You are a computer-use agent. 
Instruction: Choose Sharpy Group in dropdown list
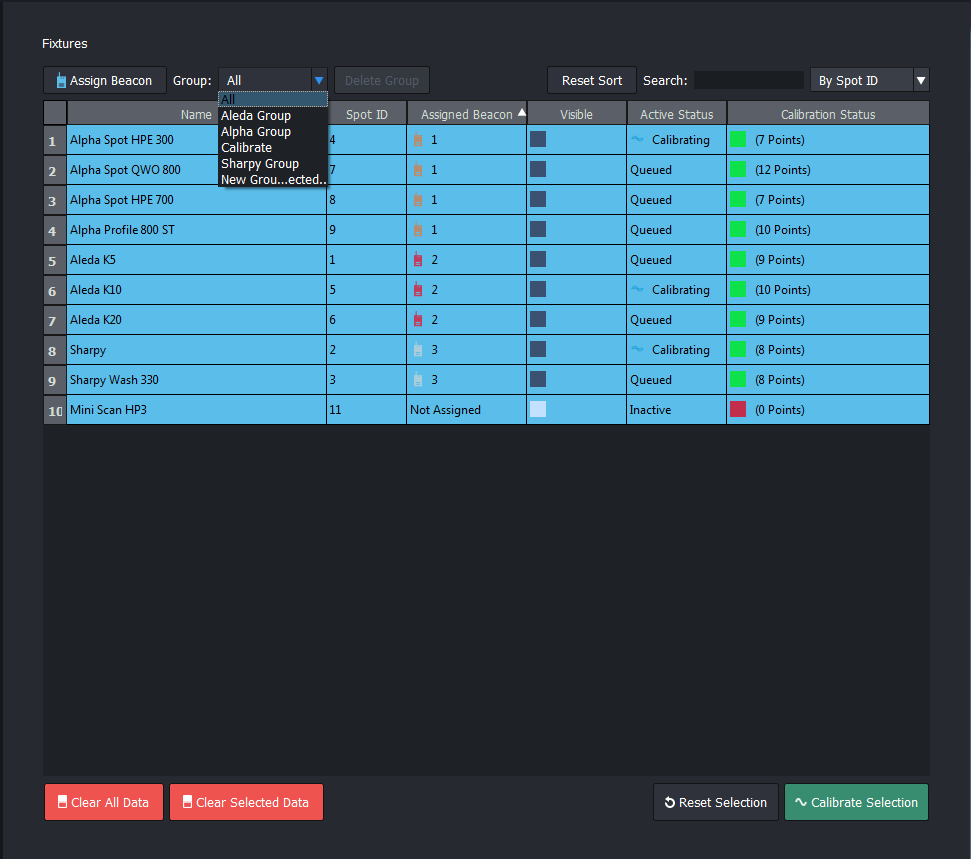(260, 164)
